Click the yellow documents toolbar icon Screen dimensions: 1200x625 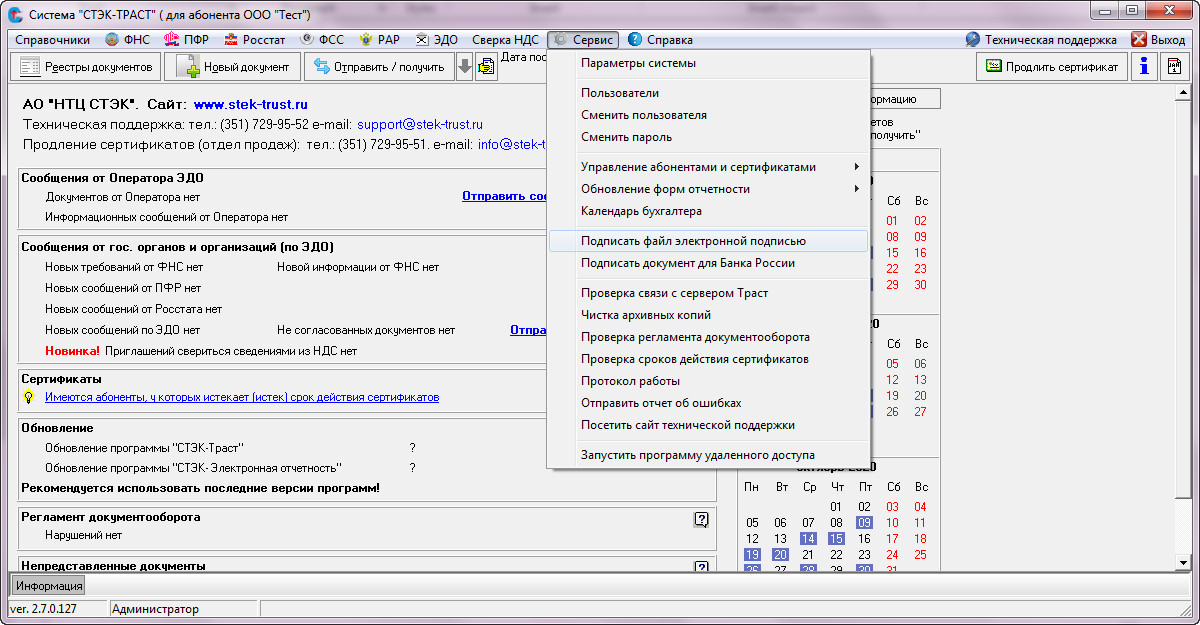[x=486, y=67]
